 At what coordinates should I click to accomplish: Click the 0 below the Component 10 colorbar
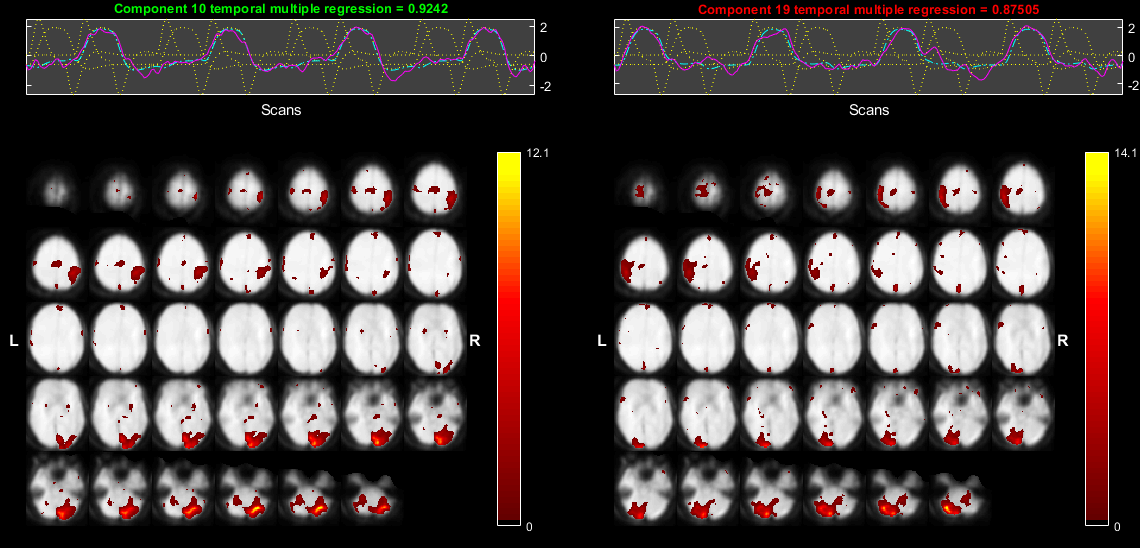(529, 527)
